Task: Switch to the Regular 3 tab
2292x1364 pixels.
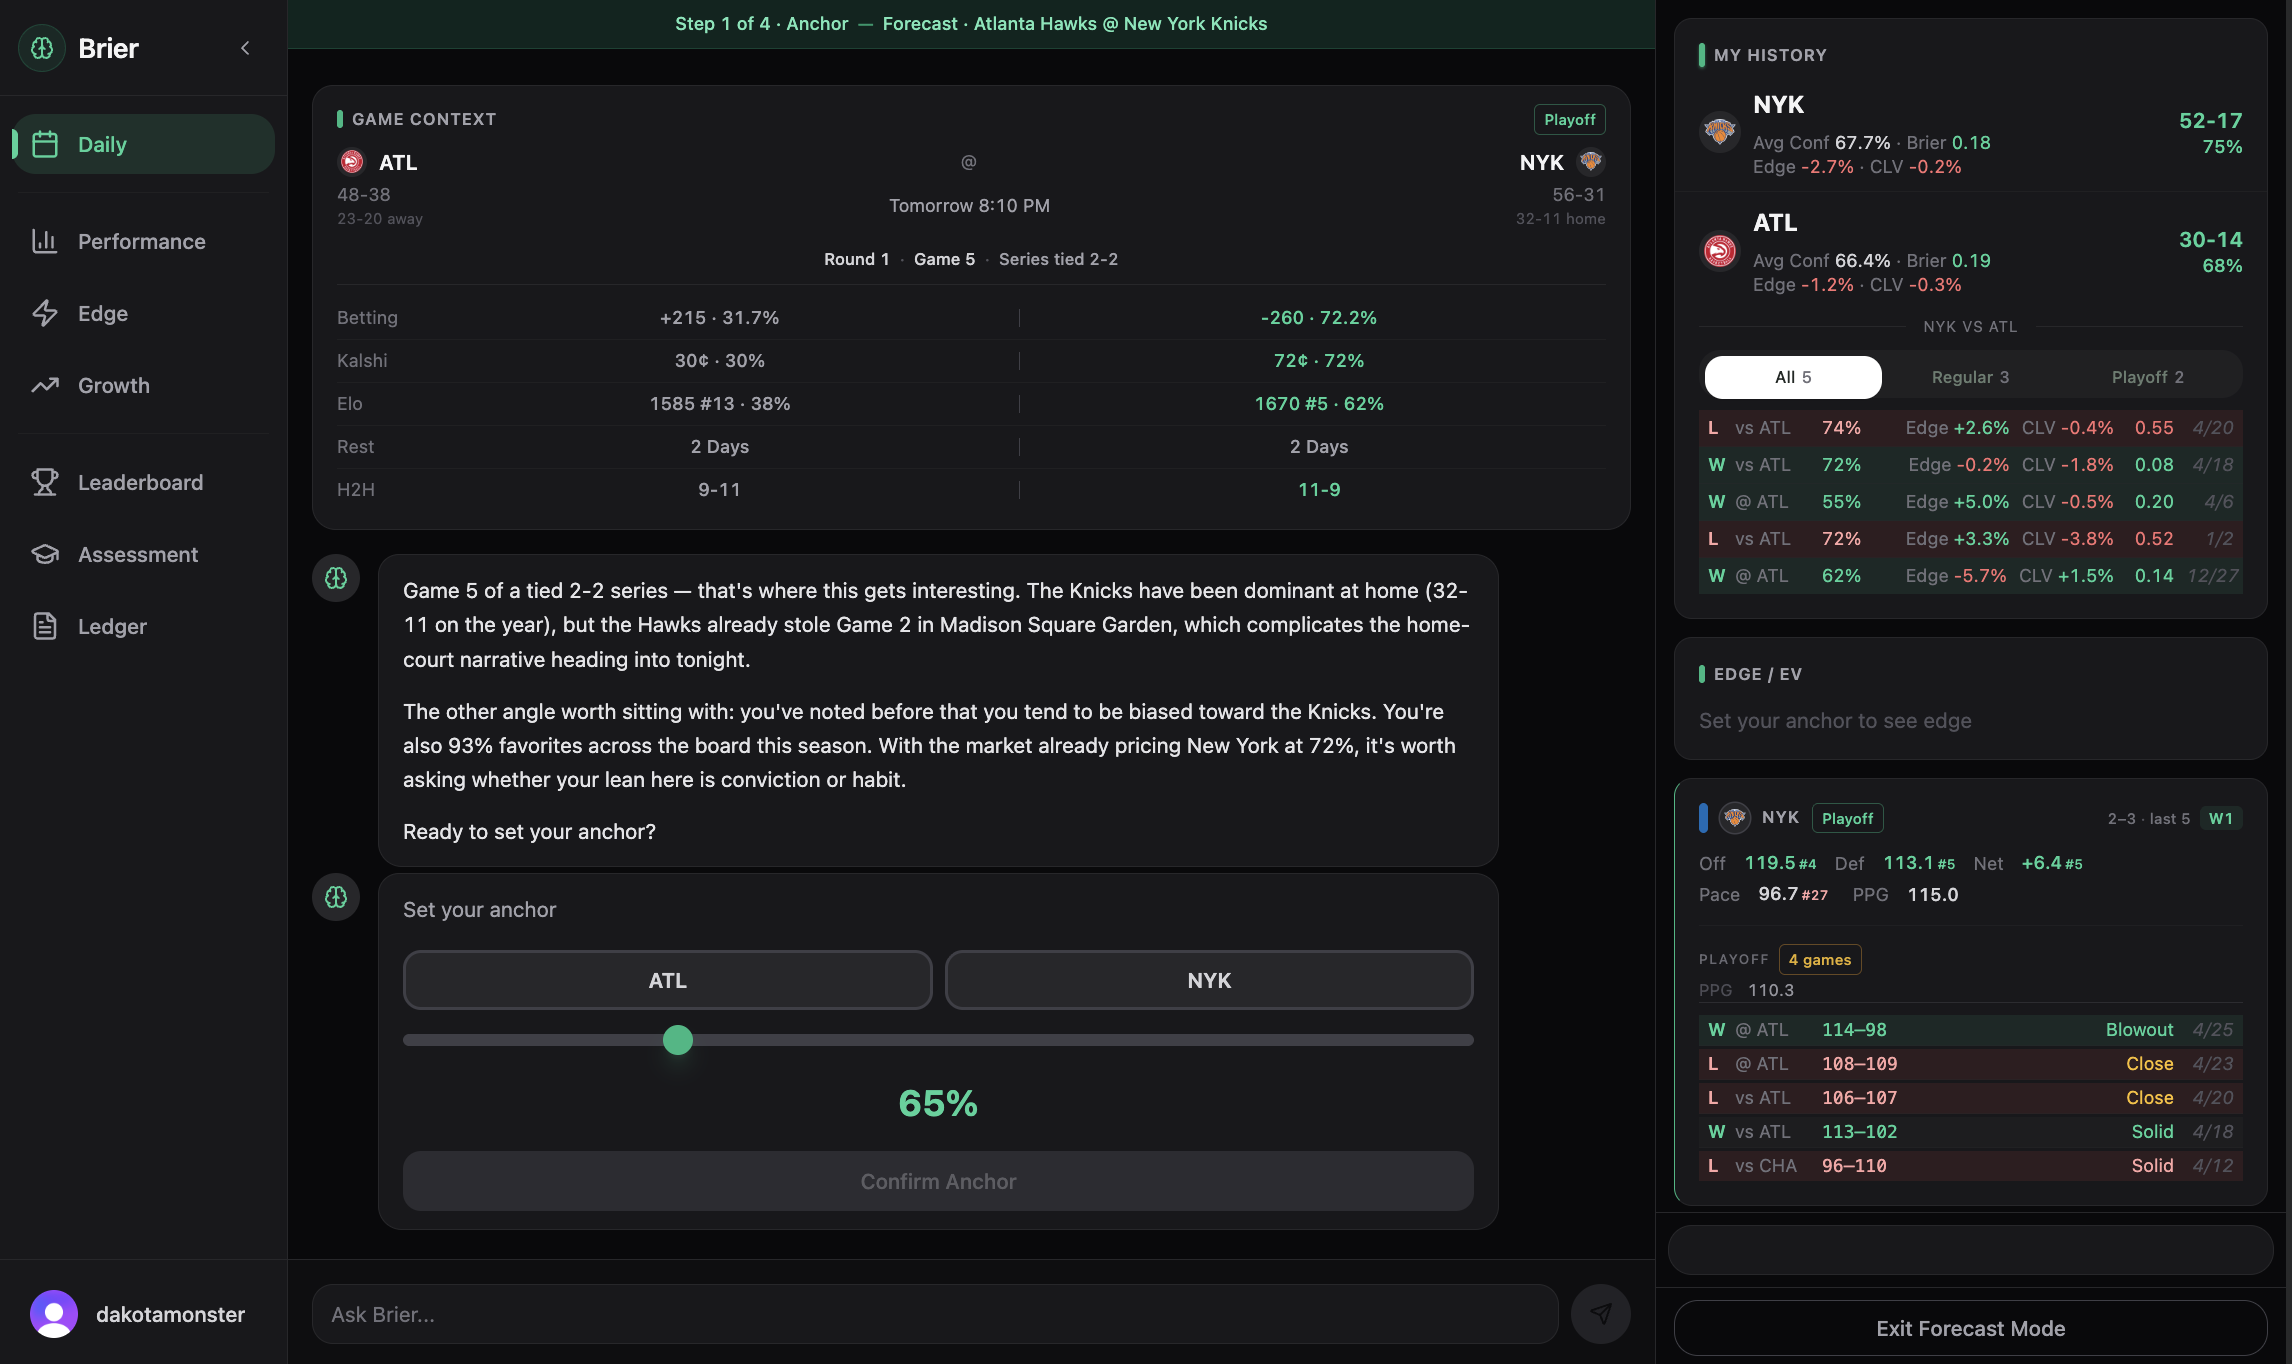Action: 1970,377
